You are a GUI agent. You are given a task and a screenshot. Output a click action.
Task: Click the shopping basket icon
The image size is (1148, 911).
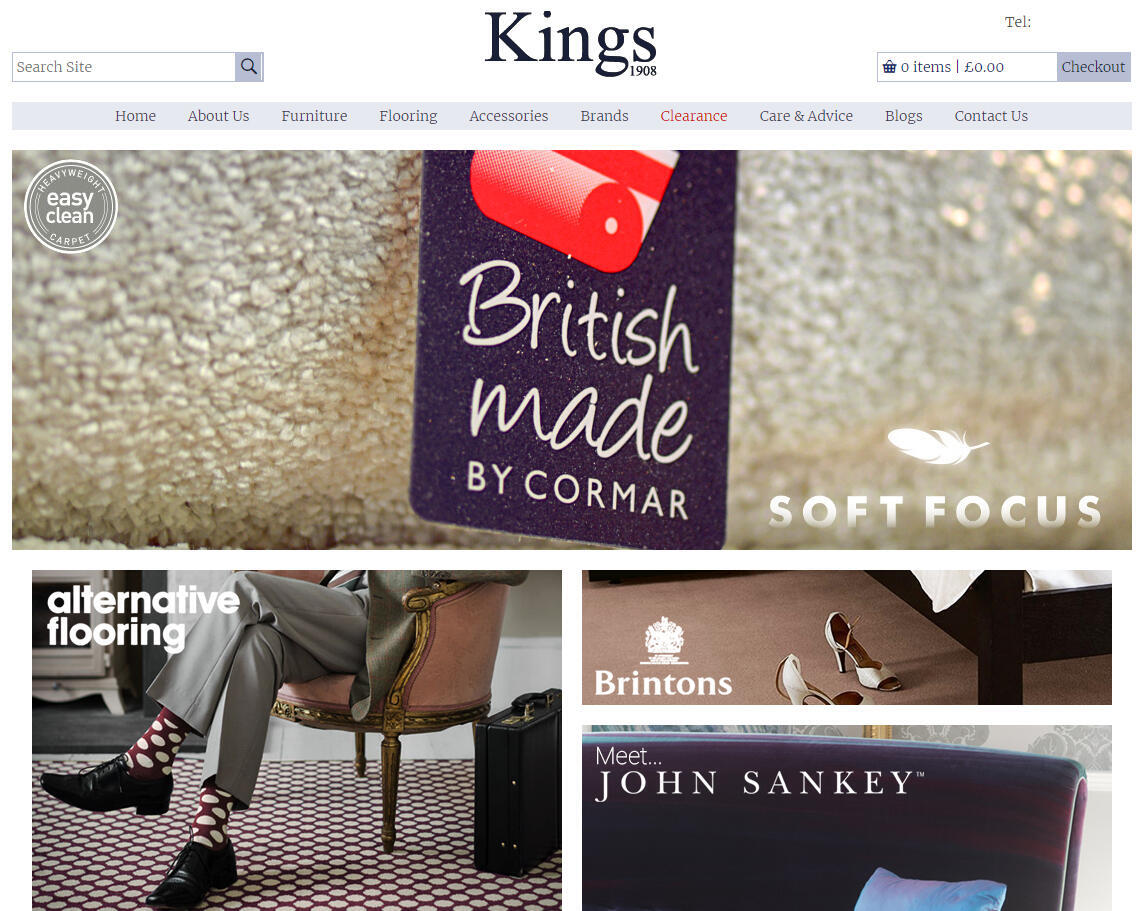pos(889,67)
